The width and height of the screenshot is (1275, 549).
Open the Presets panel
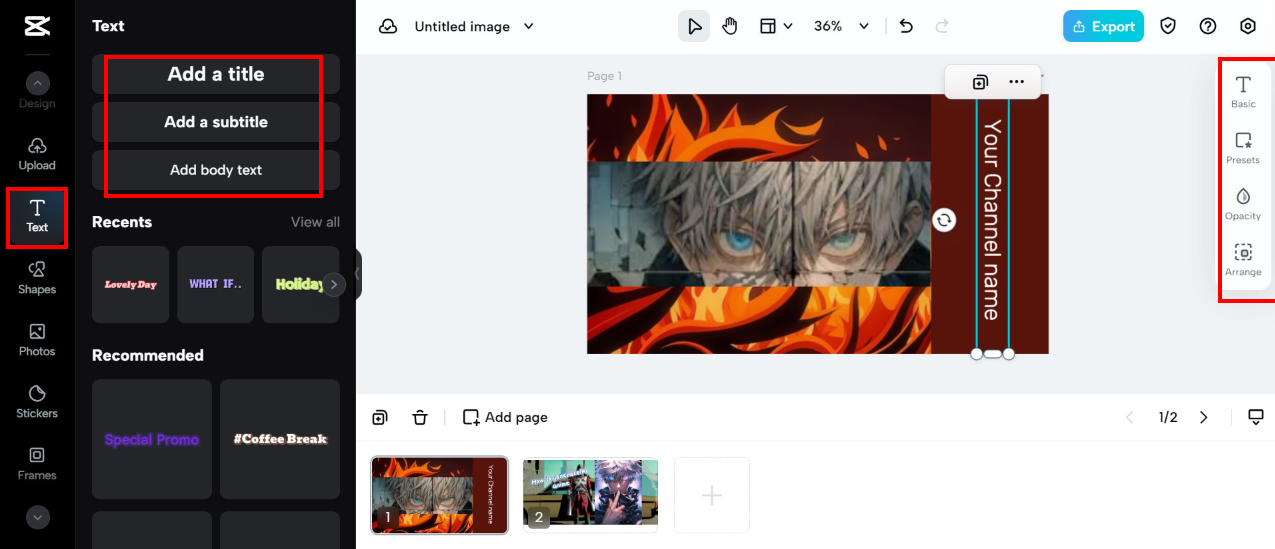click(x=1243, y=147)
